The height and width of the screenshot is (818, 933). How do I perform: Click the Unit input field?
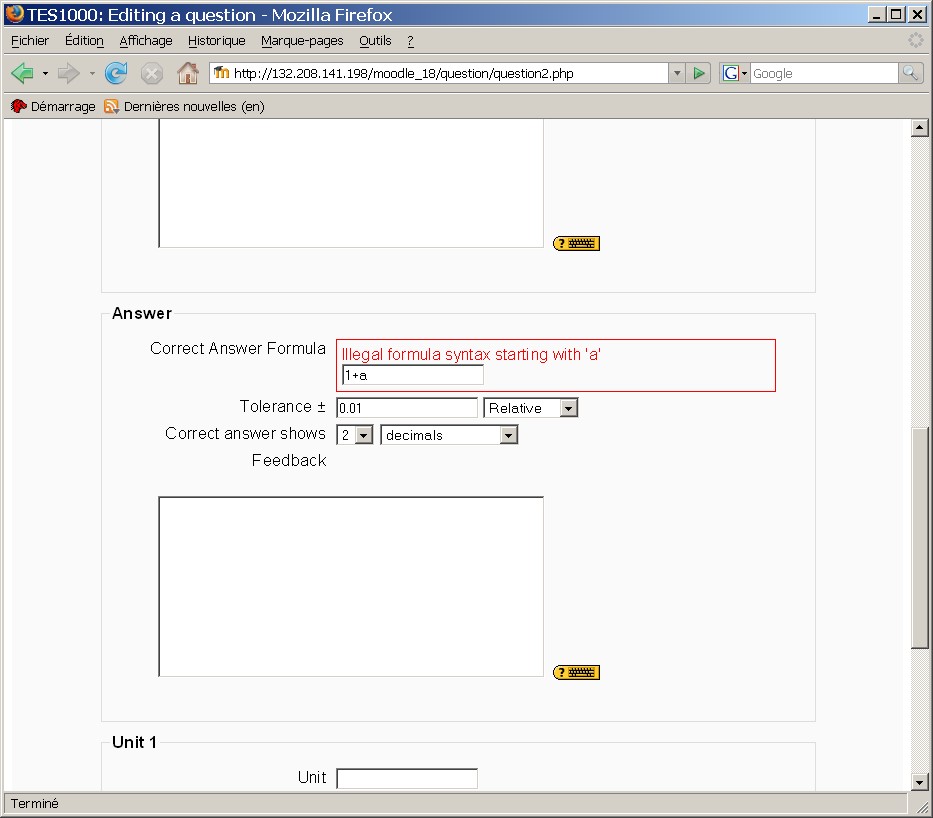[x=407, y=778]
